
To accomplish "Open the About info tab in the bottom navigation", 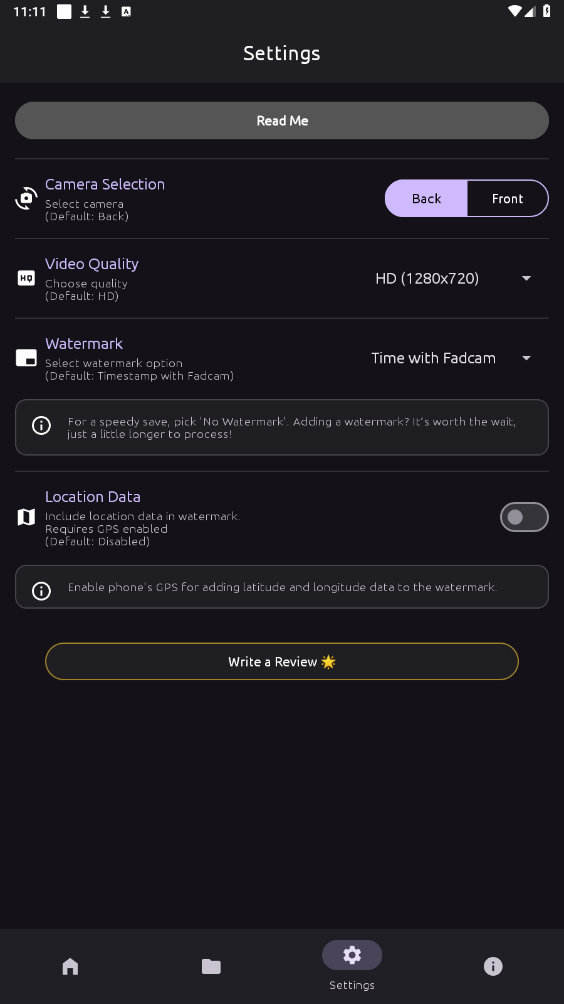I will pyautogui.click(x=493, y=966).
